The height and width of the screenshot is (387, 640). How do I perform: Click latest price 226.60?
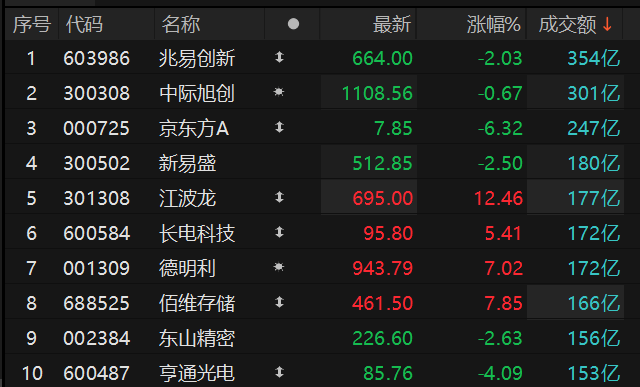tap(382, 338)
